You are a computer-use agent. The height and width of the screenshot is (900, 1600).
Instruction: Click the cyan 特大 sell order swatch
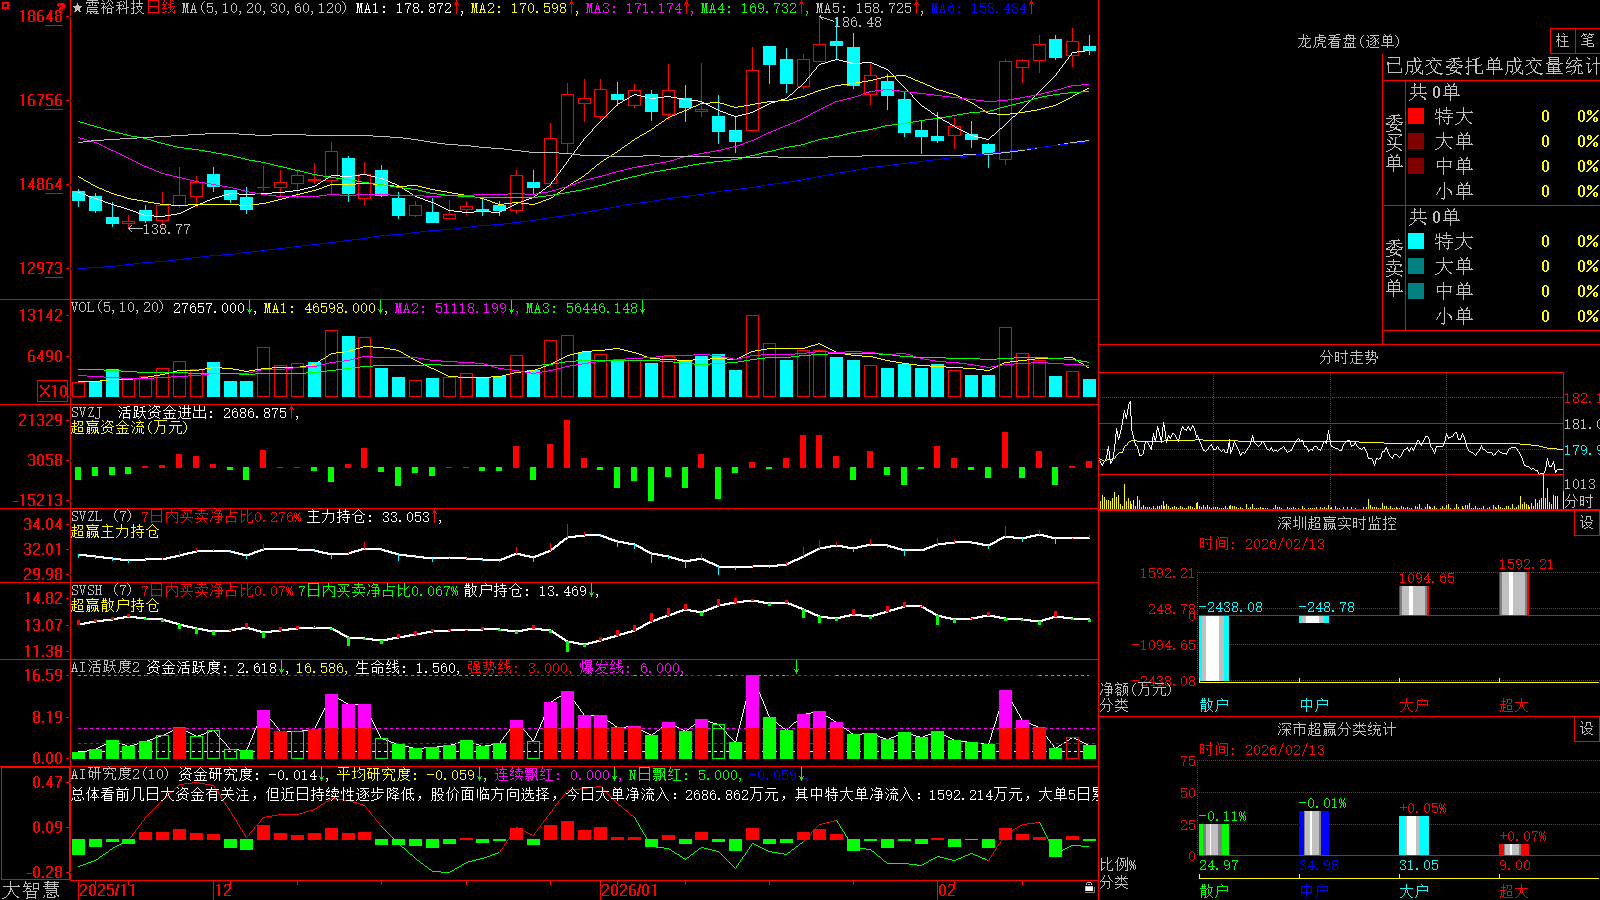coord(1416,241)
